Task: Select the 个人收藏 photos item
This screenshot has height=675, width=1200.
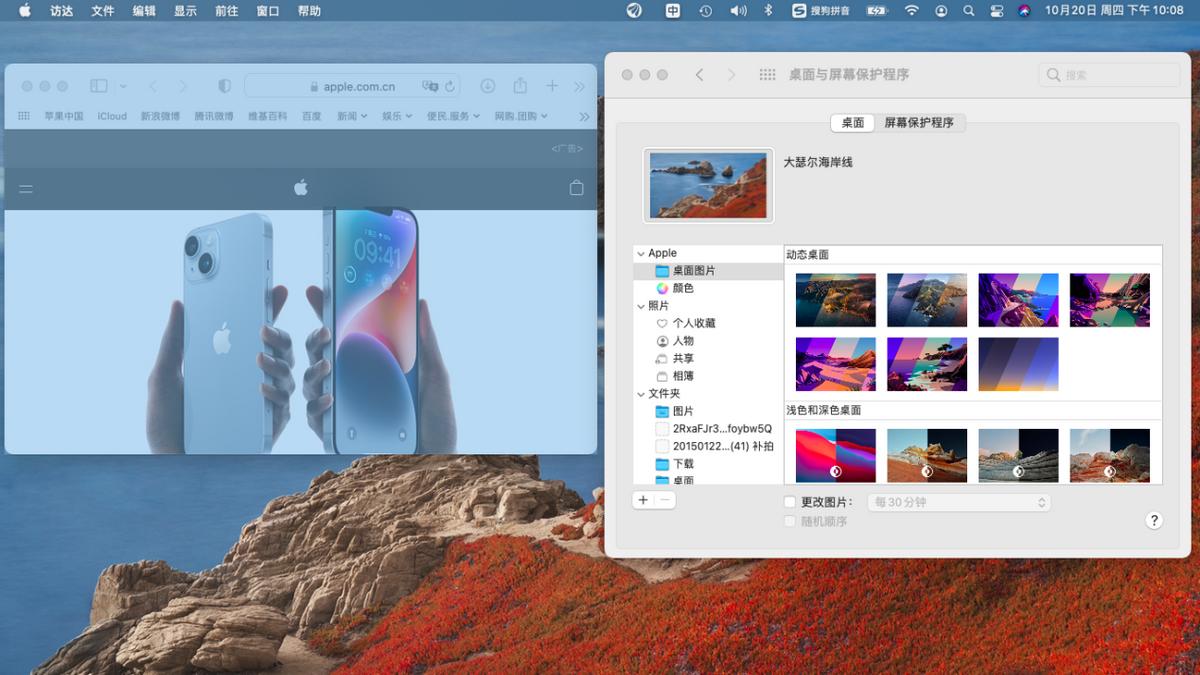Action: 693,323
